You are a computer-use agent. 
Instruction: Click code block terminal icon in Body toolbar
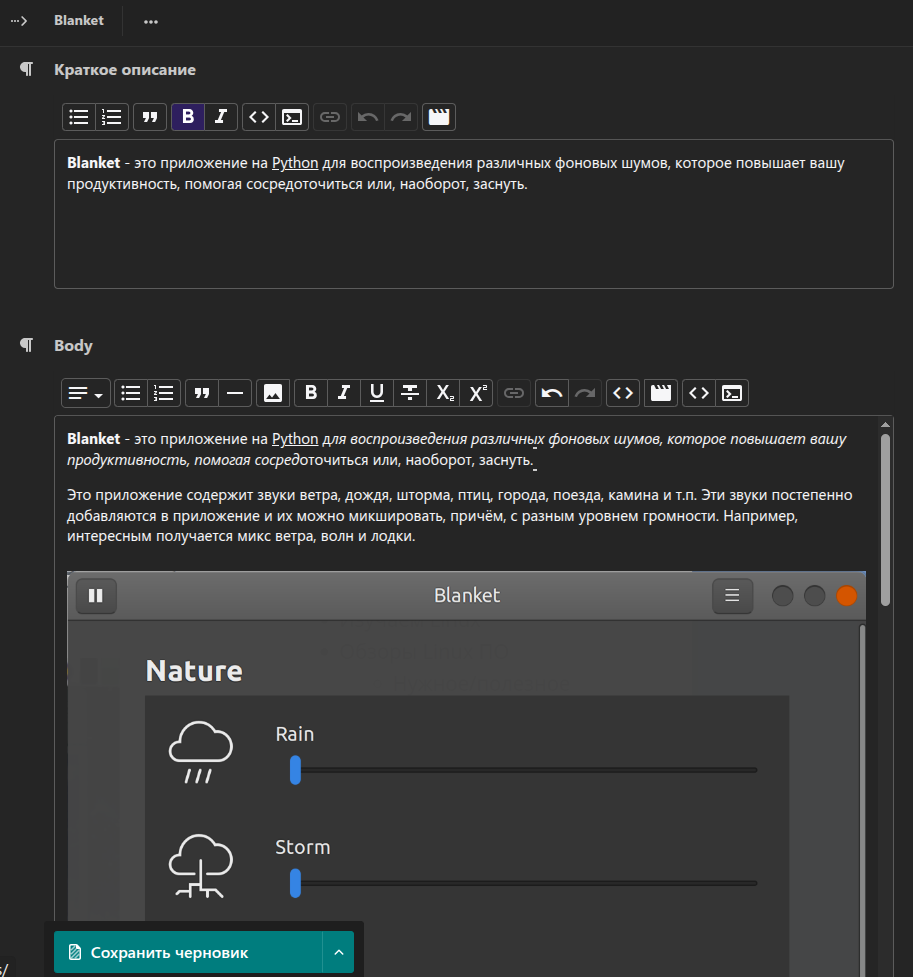click(732, 393)
